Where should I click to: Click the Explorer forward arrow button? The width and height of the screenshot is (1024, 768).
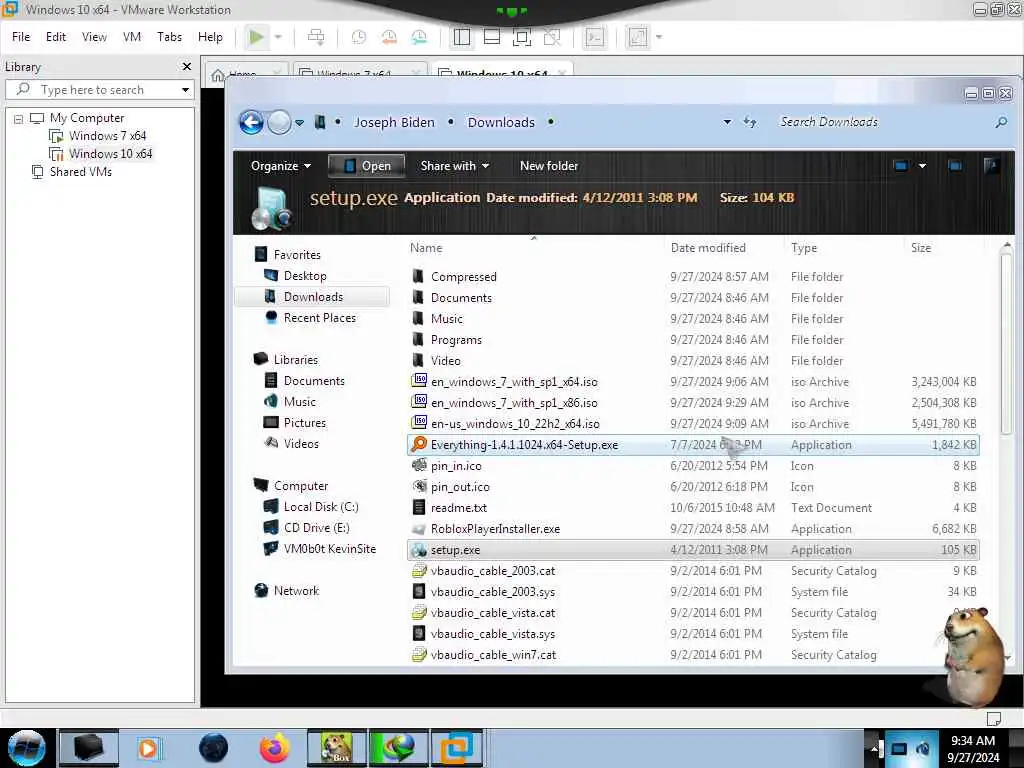280,122
